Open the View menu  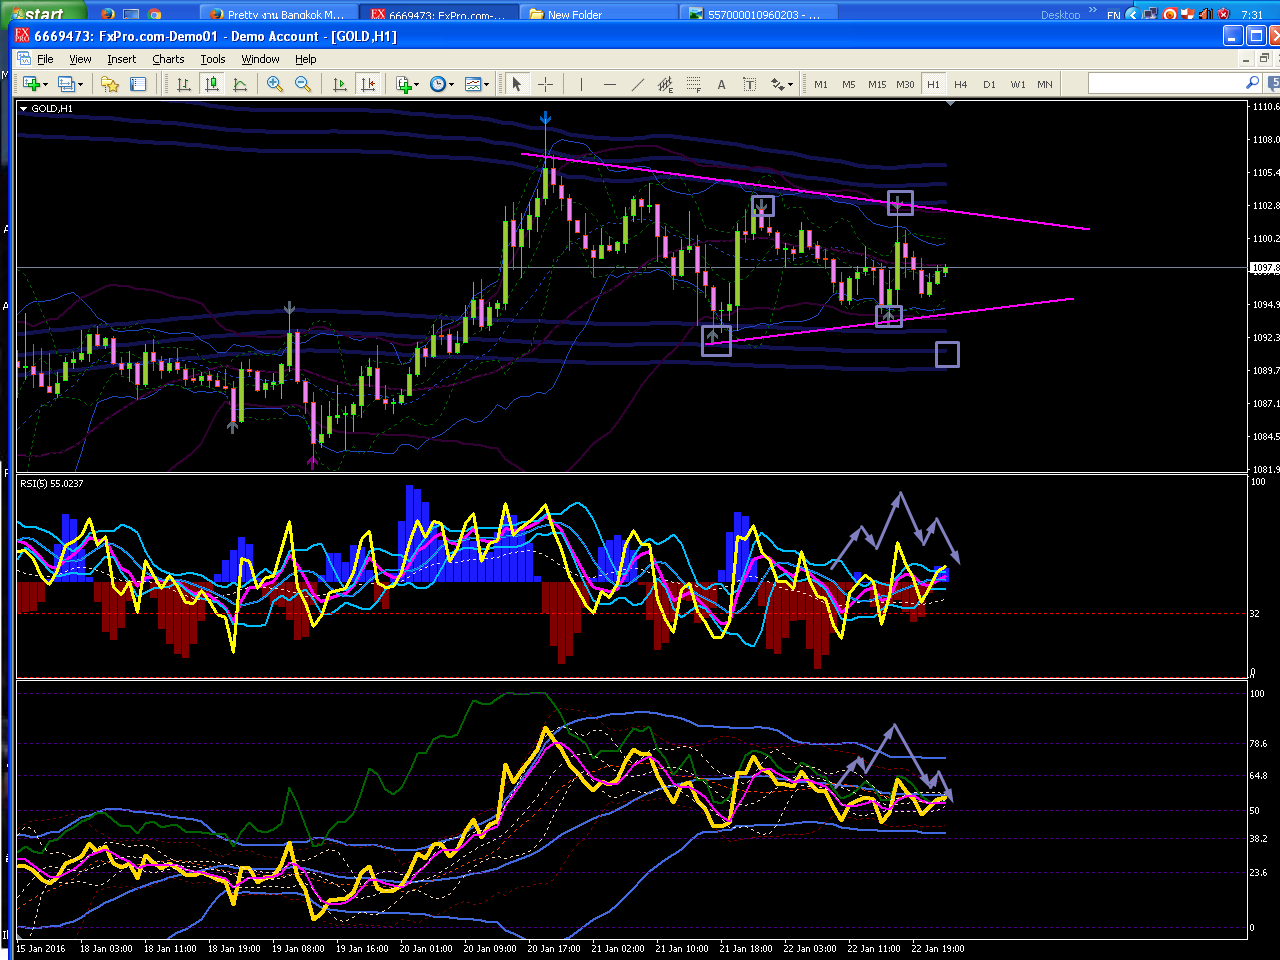(80, 59)
